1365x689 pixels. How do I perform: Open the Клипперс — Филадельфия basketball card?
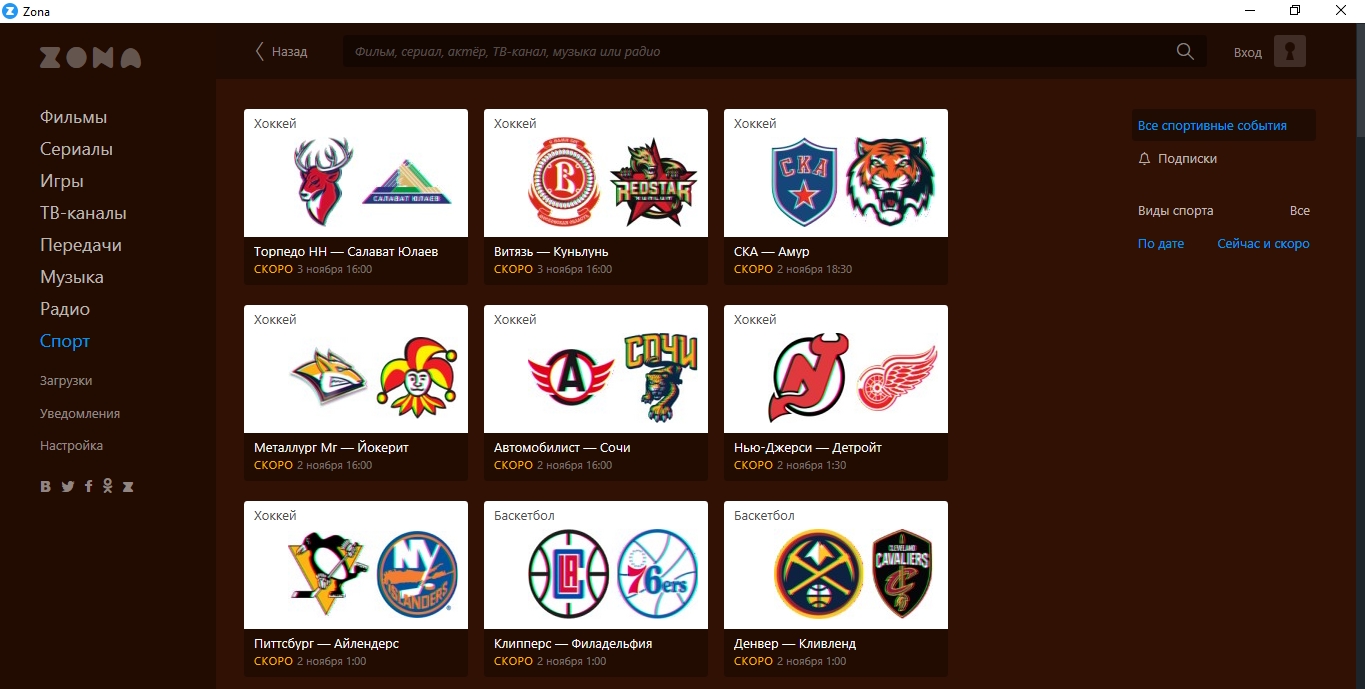(x=596, y=589)
